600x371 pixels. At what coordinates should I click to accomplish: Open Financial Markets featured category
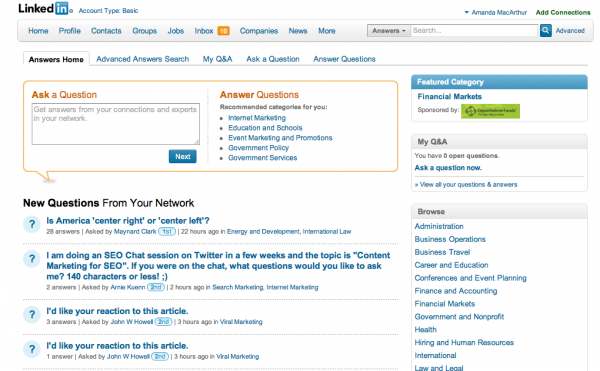(449, 96)
